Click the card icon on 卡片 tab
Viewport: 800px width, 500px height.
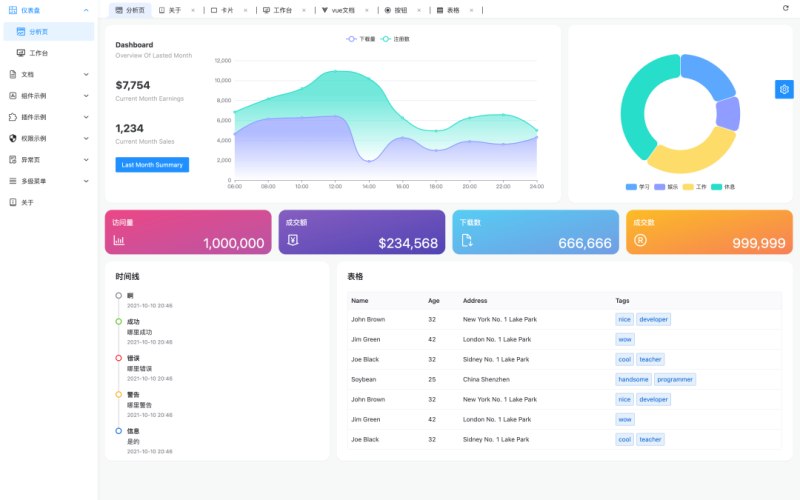(x=214, y=10)
